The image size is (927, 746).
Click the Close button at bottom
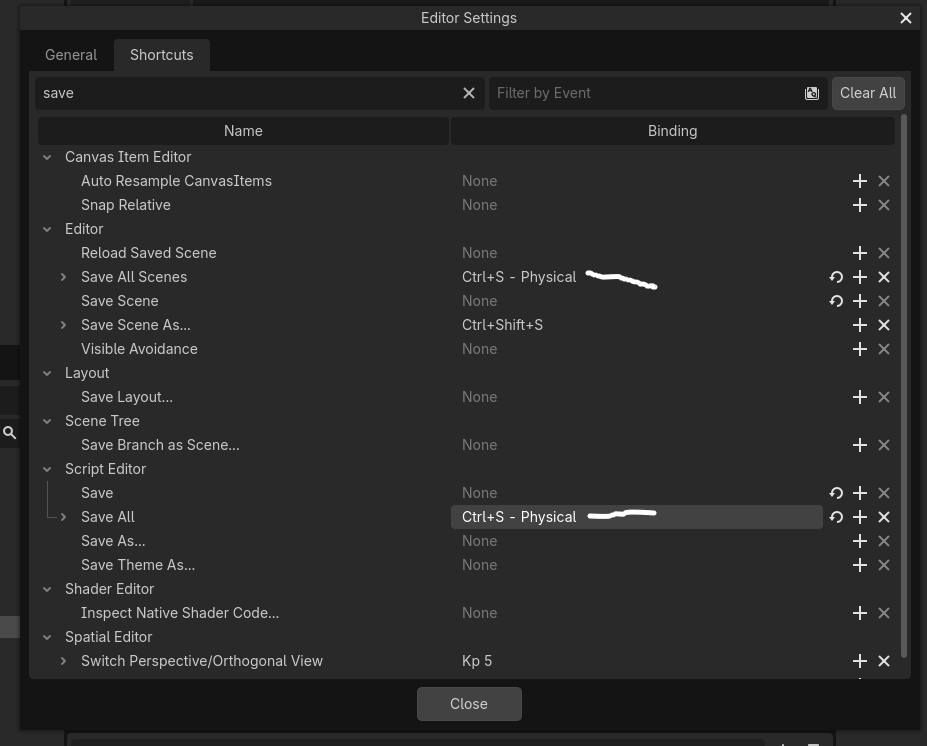coord(469,703)
